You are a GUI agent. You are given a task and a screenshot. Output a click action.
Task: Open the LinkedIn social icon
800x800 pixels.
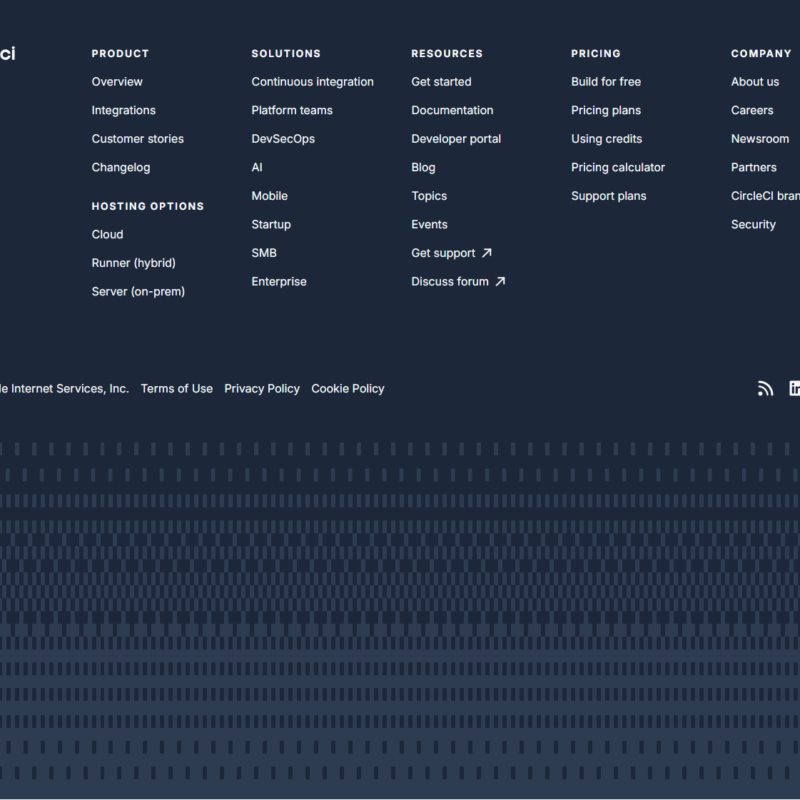point(794,389)
